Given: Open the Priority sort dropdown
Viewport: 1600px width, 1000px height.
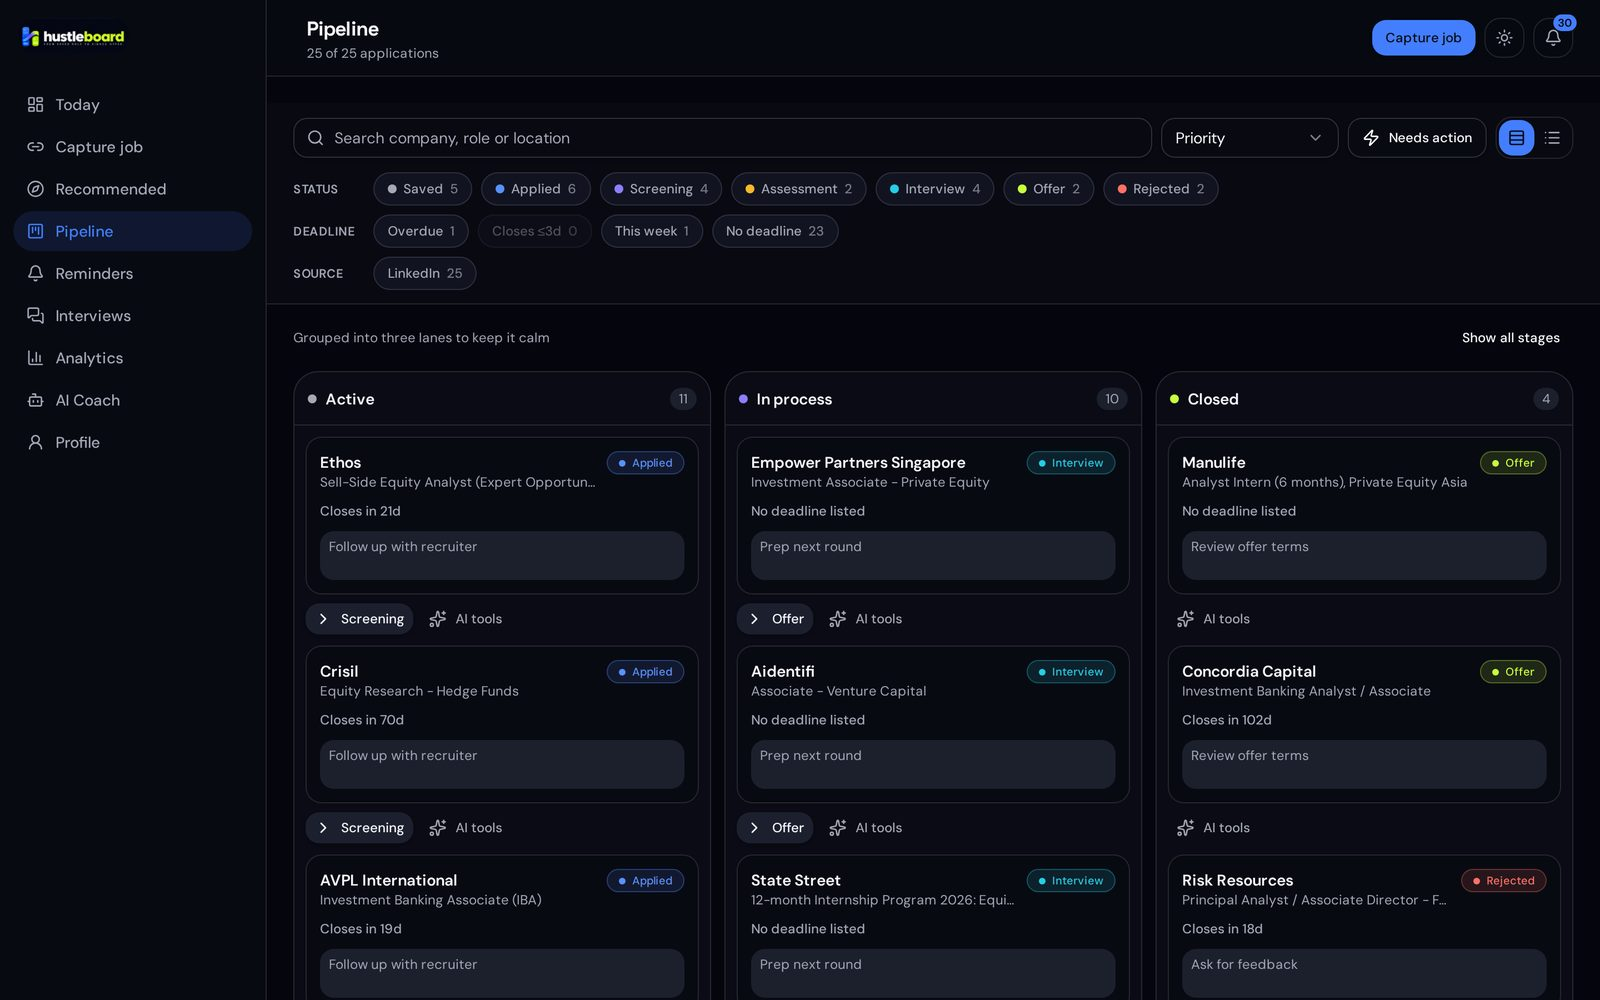Looking at the screenshot, I should click(x=1249, y=138).
